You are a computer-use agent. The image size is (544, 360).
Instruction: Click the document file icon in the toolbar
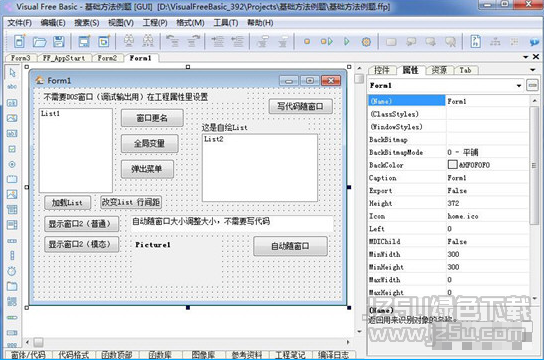coord(475,41)
